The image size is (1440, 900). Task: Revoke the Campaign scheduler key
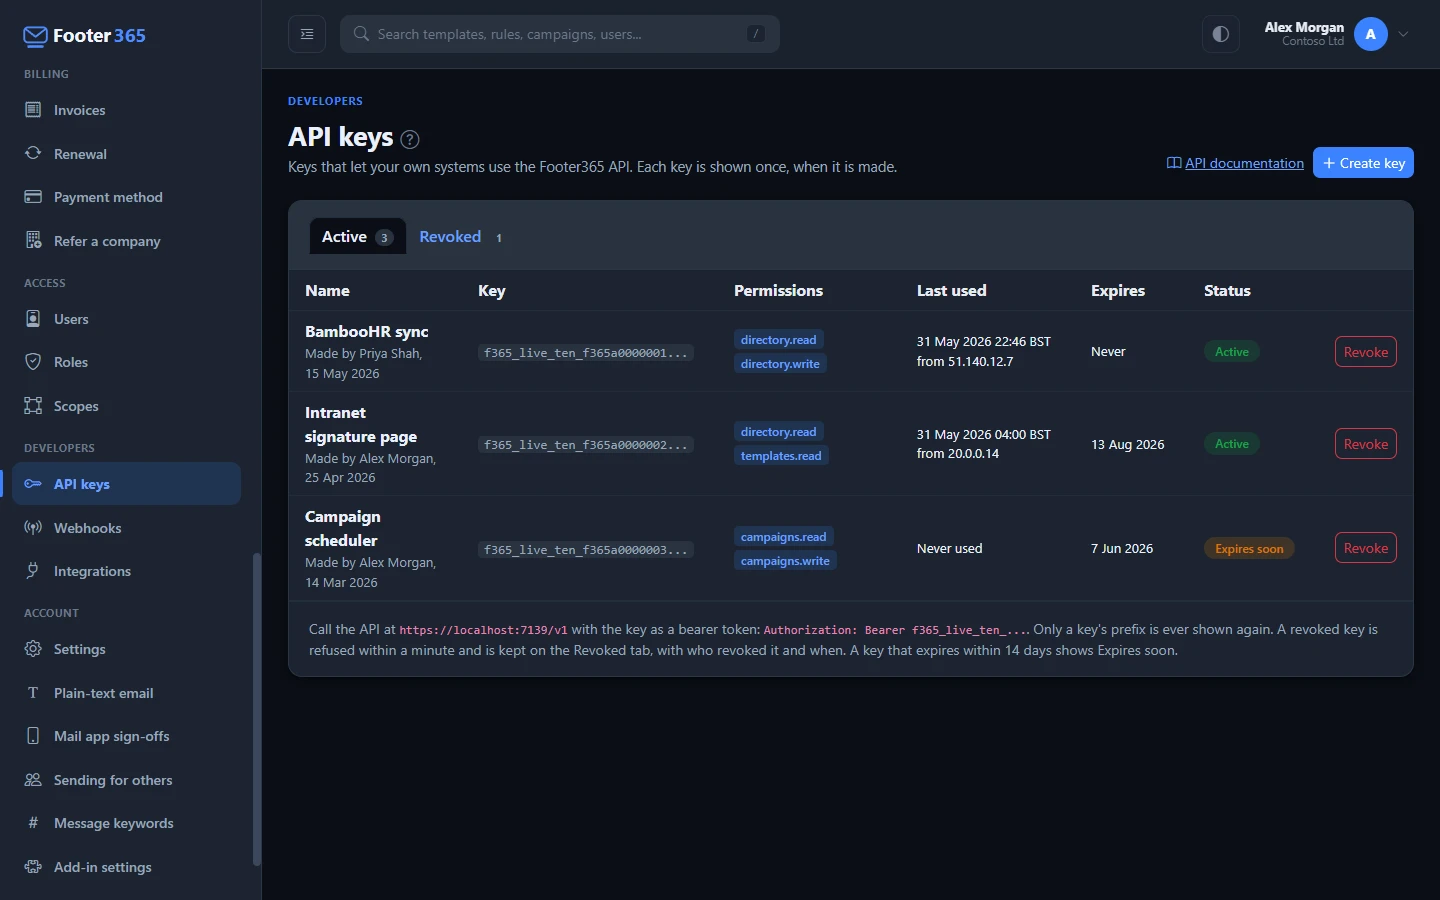point(1366,548)
